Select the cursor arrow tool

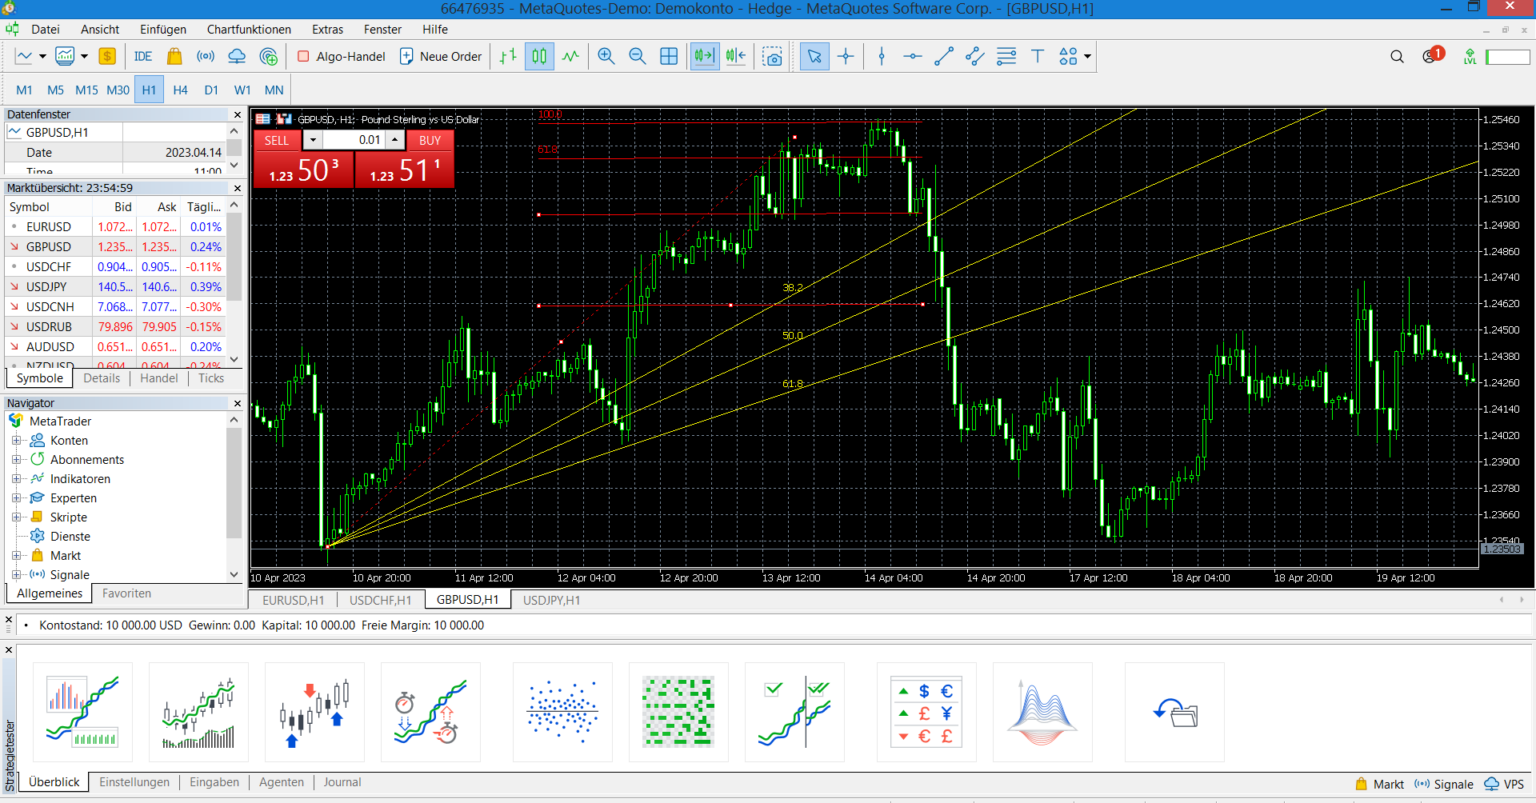[x=814, y=56]
